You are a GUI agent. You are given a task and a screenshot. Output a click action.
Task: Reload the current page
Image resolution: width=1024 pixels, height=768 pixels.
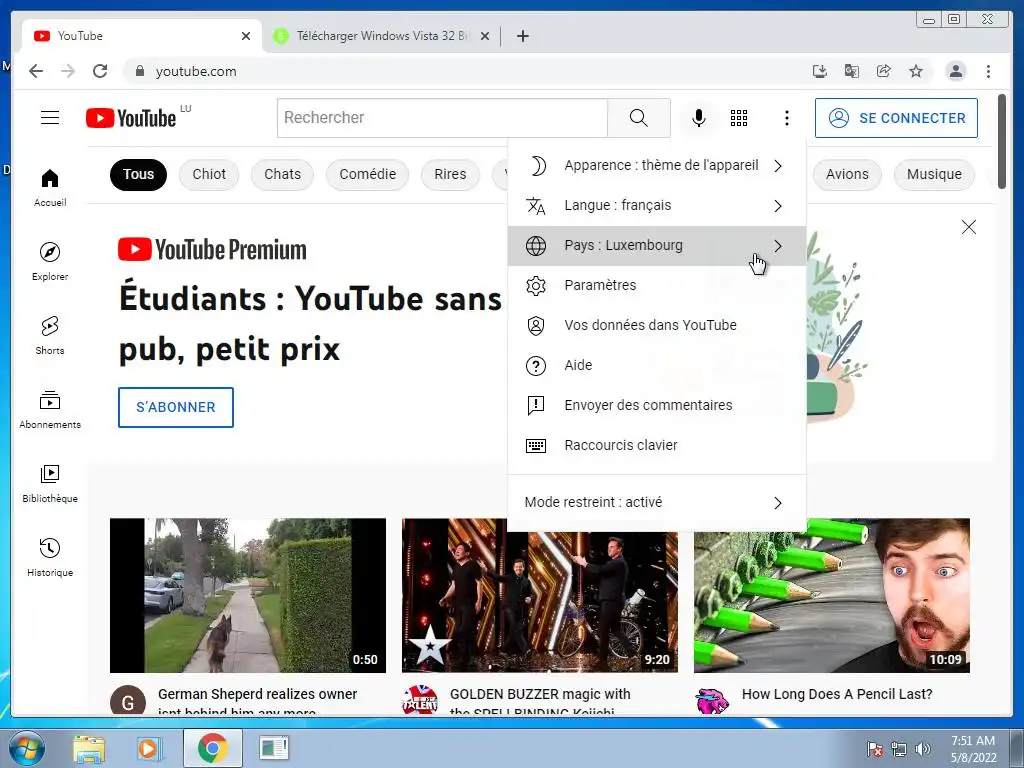[100, 71]
